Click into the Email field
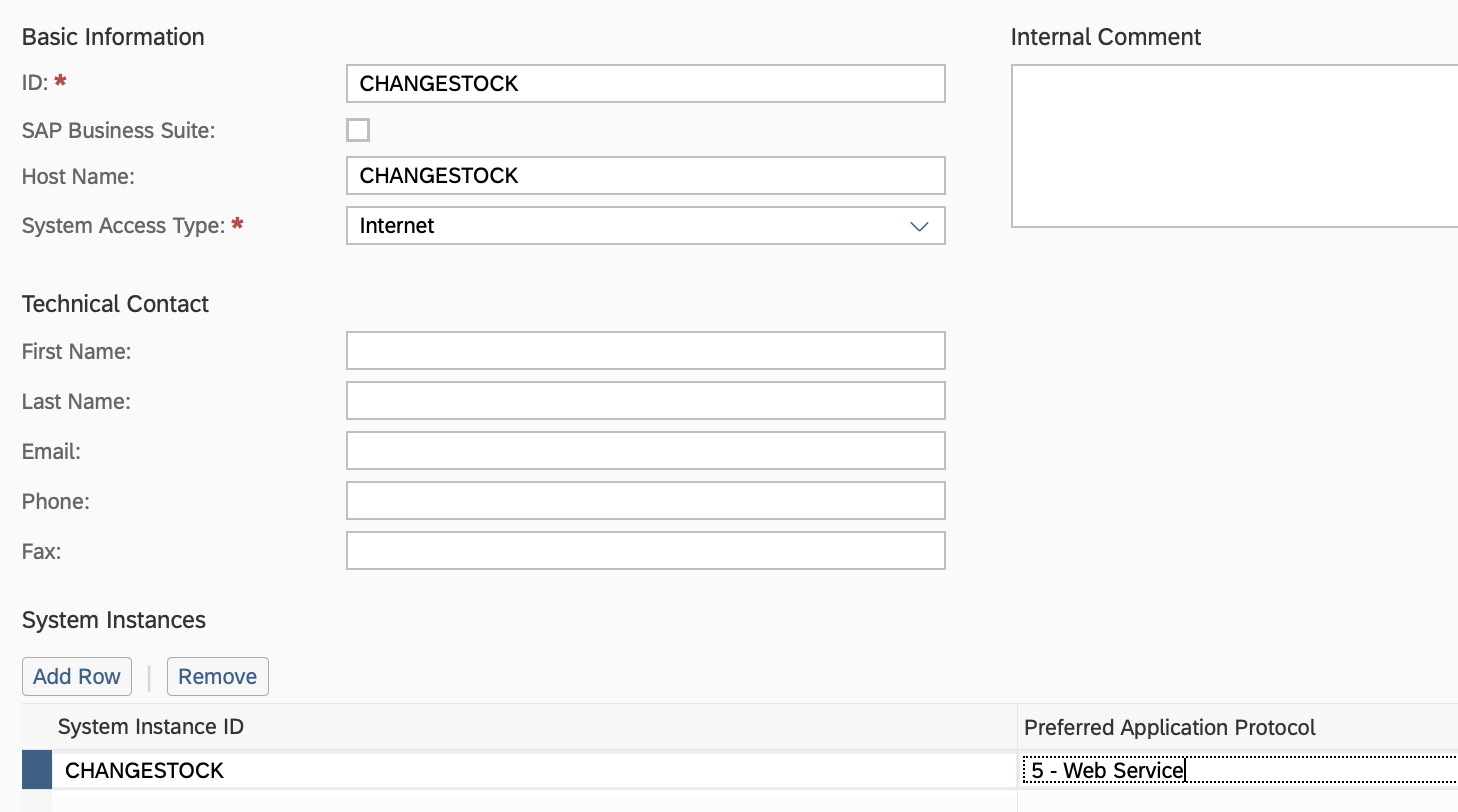 pos(645,451)
